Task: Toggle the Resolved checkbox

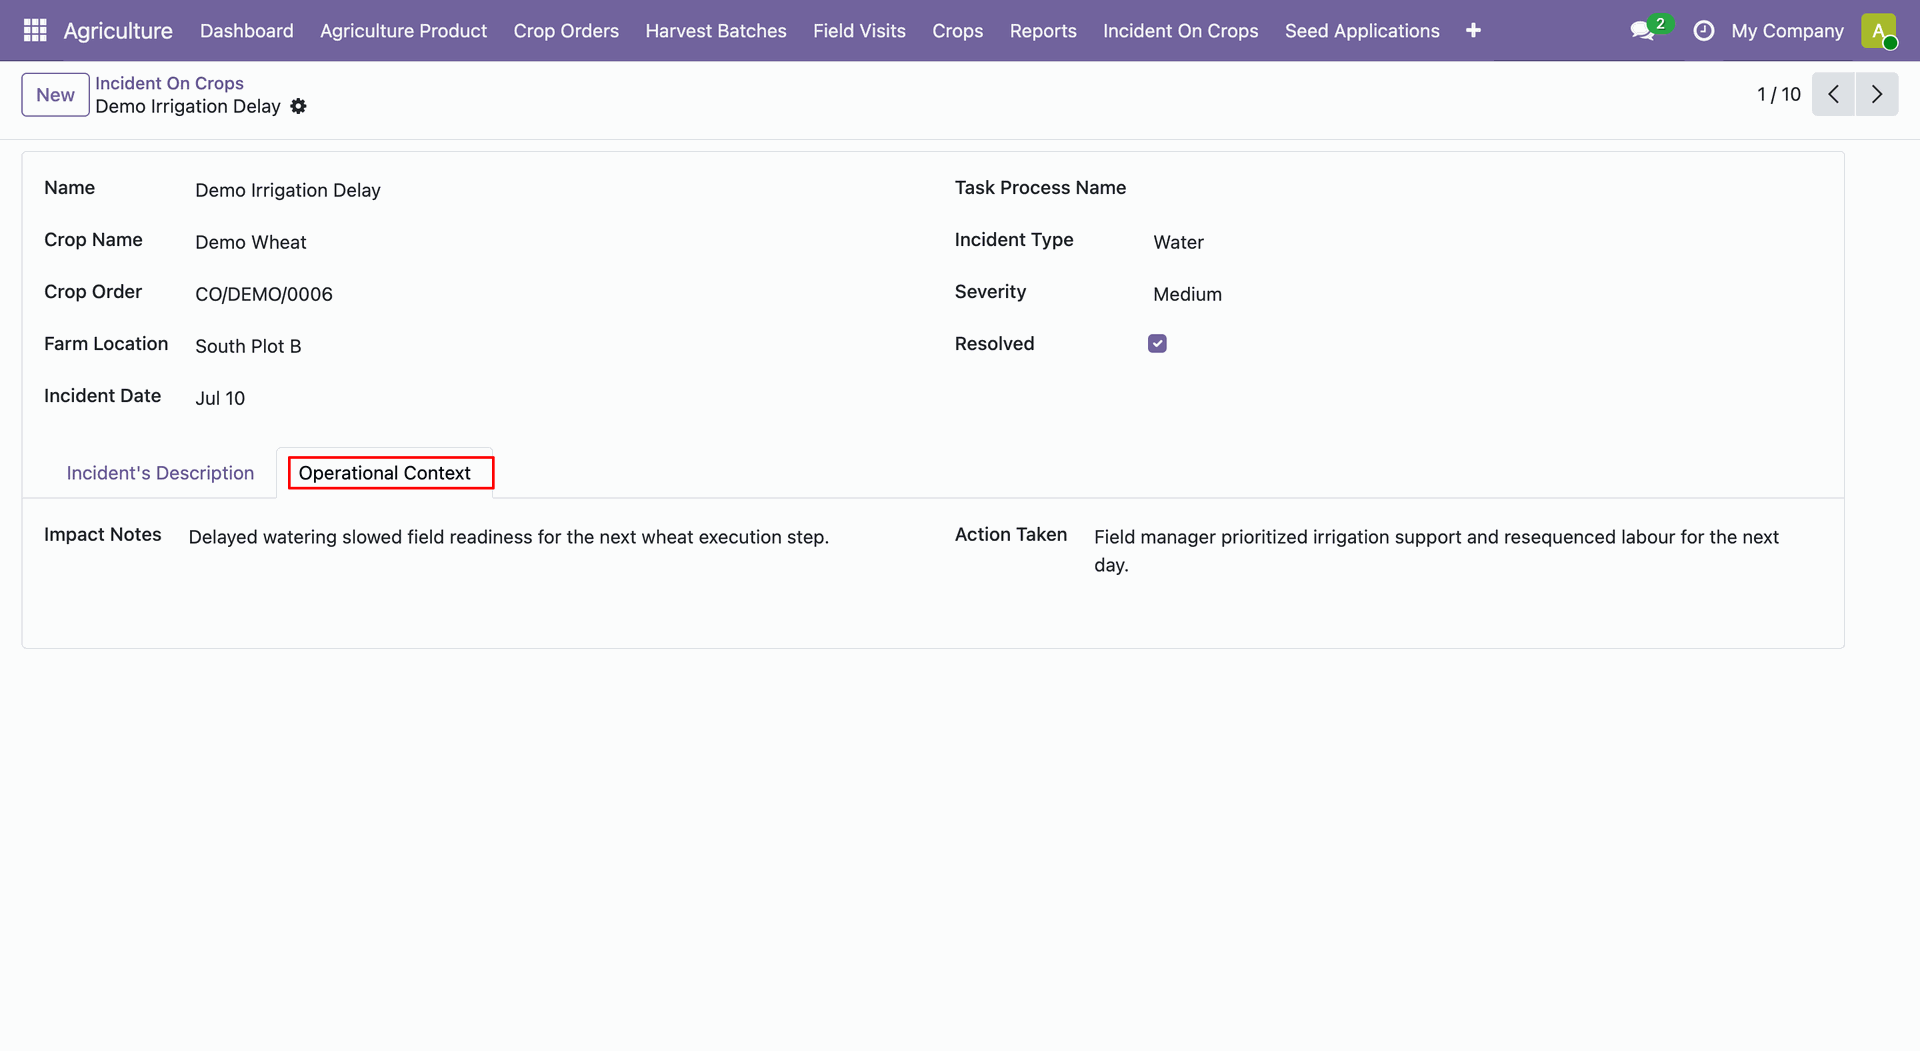Action: coord(1157,344)
